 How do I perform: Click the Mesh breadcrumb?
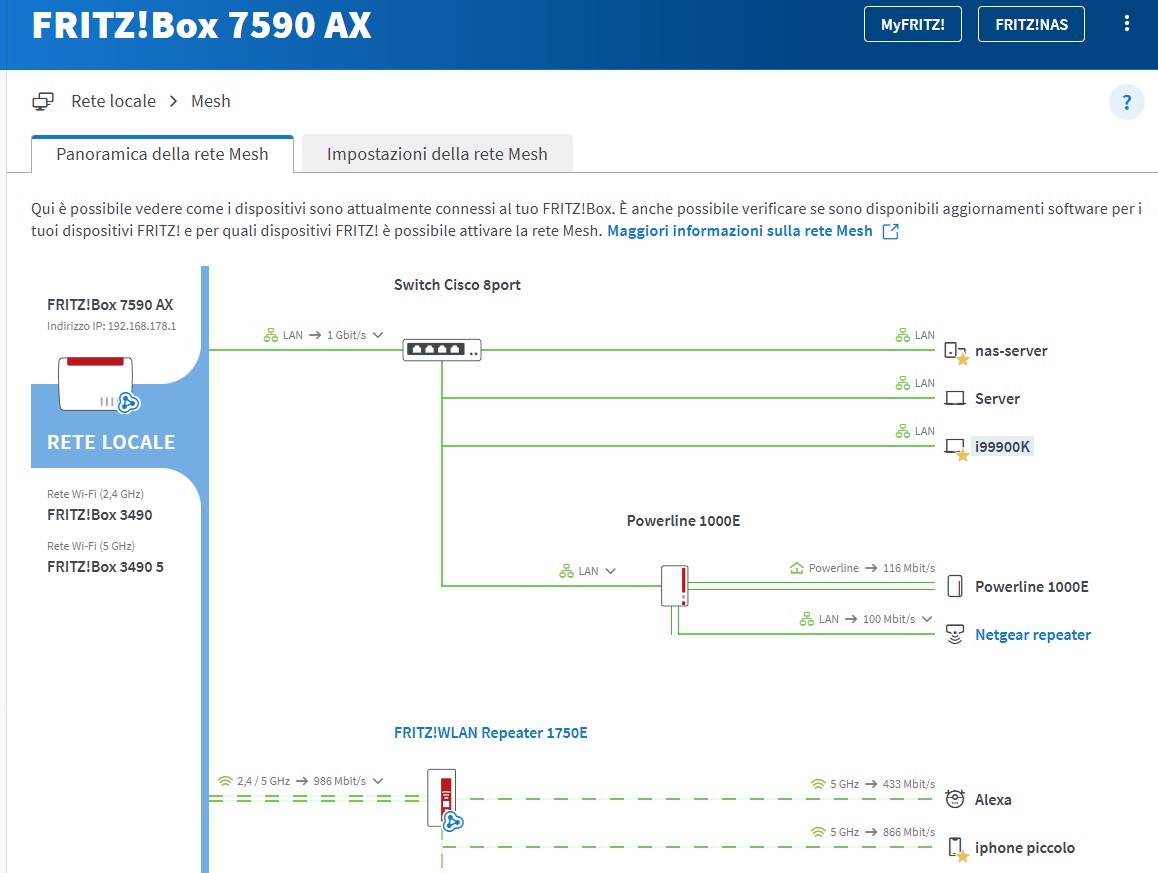pyautogui.click(x=210, y=101)
